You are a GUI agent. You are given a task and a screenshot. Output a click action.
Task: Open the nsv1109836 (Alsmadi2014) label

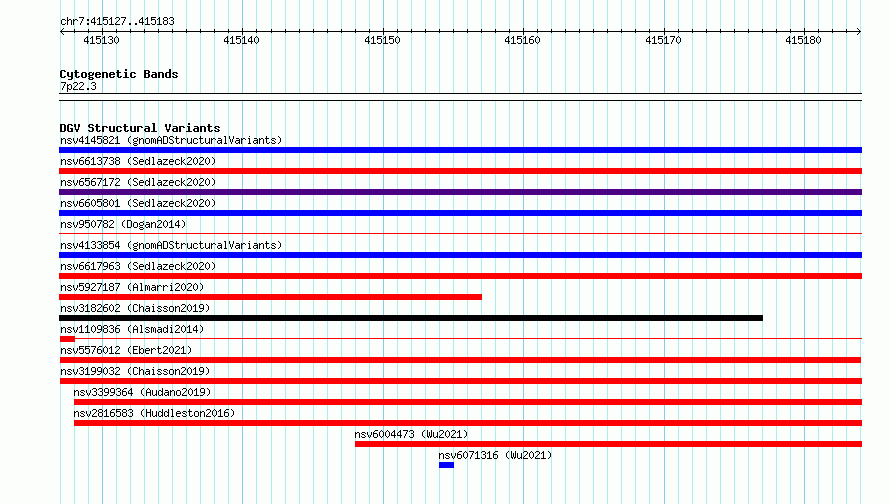tap(132, 329)
